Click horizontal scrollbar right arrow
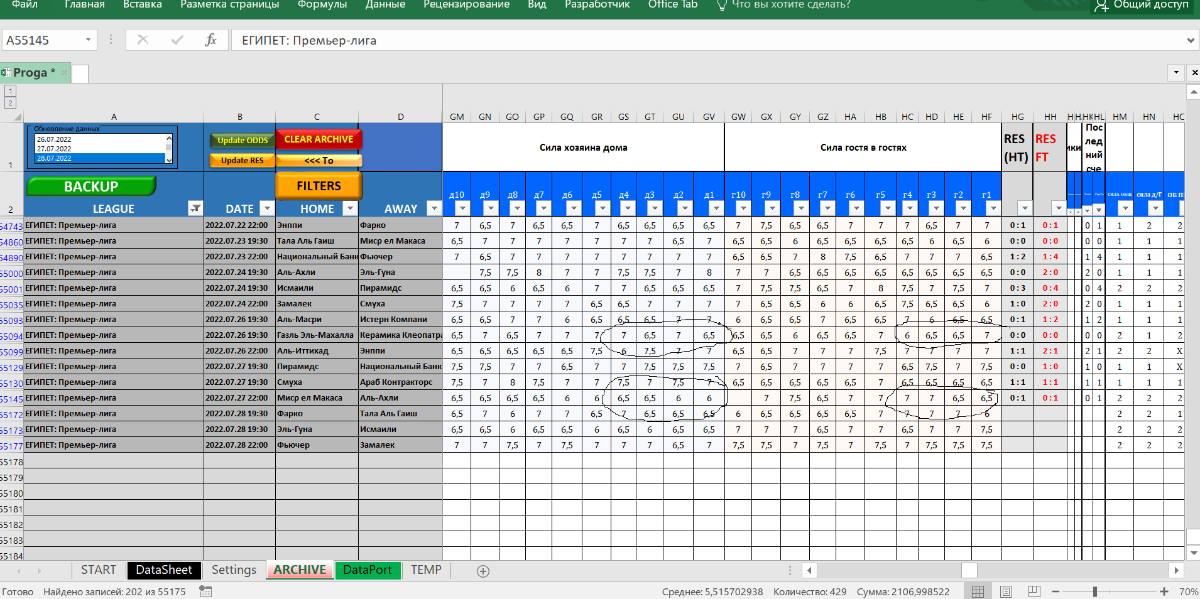The image size is (1200, 599). click(x=1176, y=570)
